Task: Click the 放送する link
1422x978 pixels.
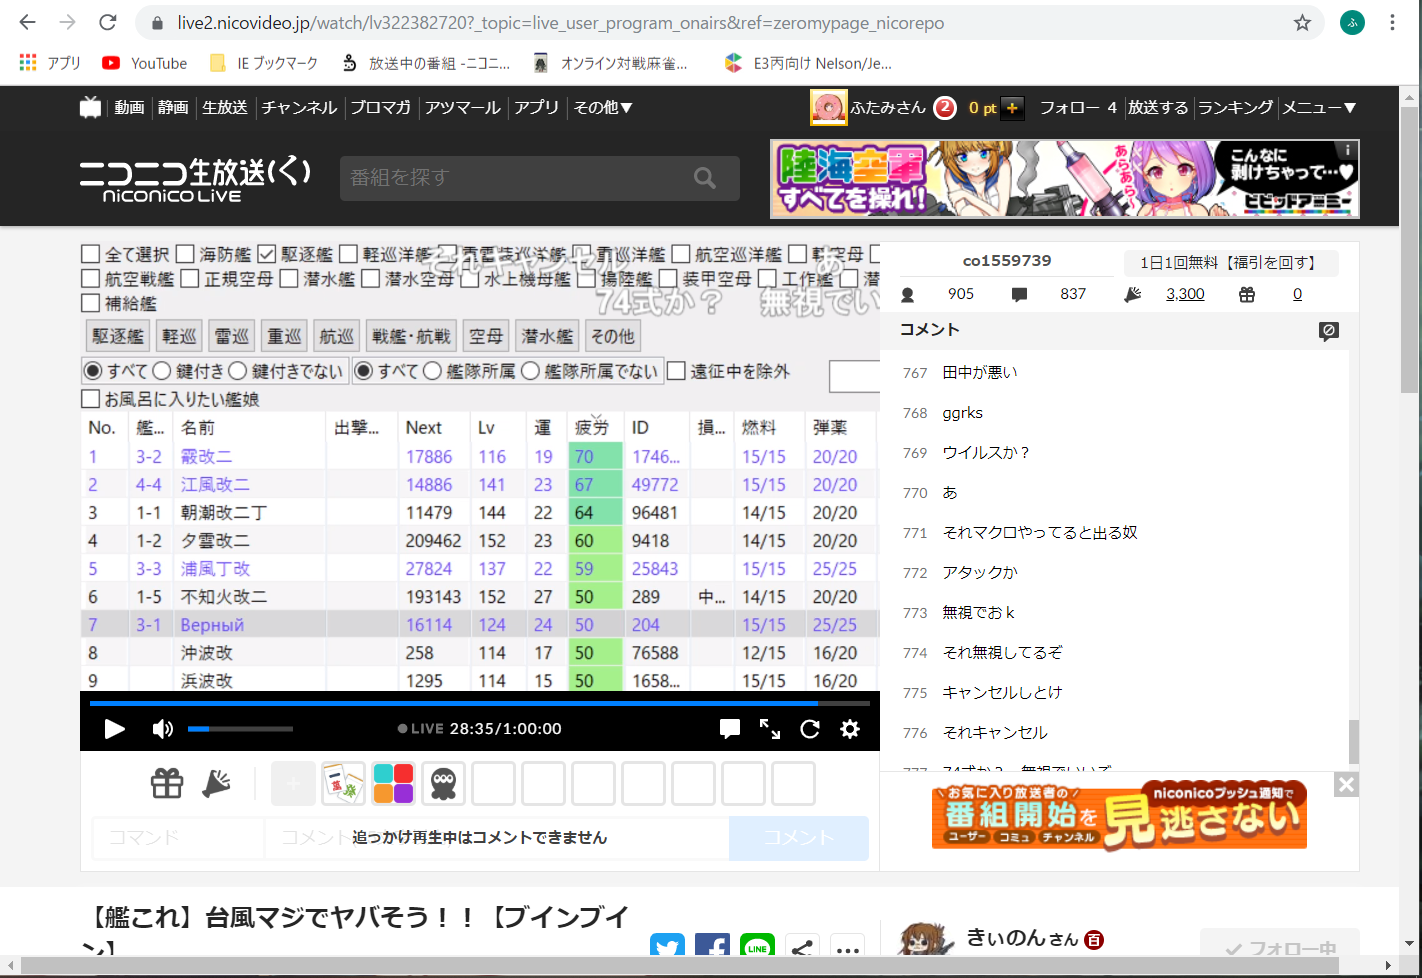Action: coord(1158,107)
